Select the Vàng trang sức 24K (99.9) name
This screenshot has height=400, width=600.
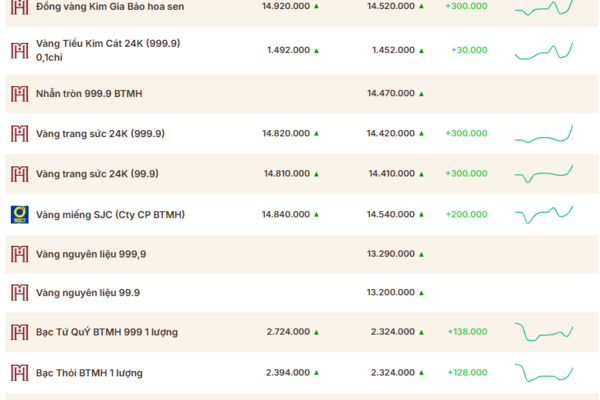pyautogui.click(x=97, y=174)
